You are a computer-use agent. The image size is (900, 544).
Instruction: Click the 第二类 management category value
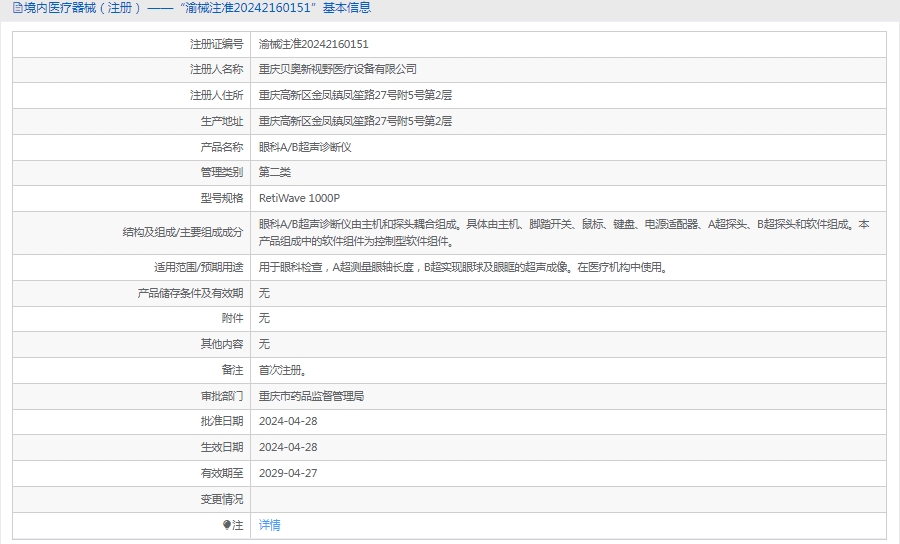[274, 172]
